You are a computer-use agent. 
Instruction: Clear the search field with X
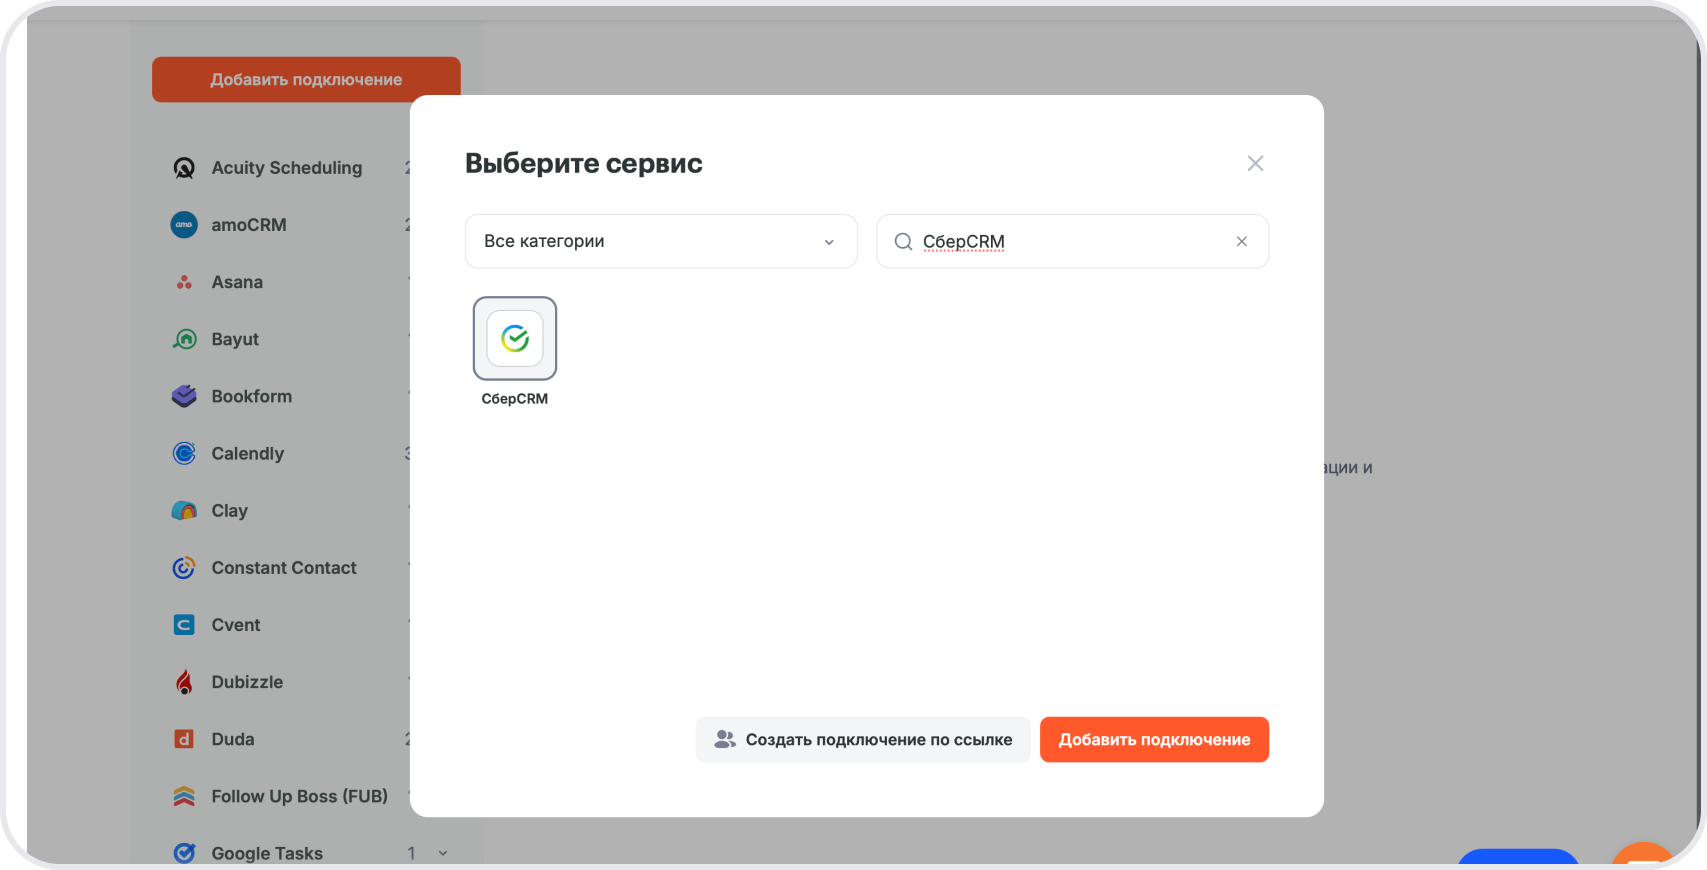(1241, 241)
